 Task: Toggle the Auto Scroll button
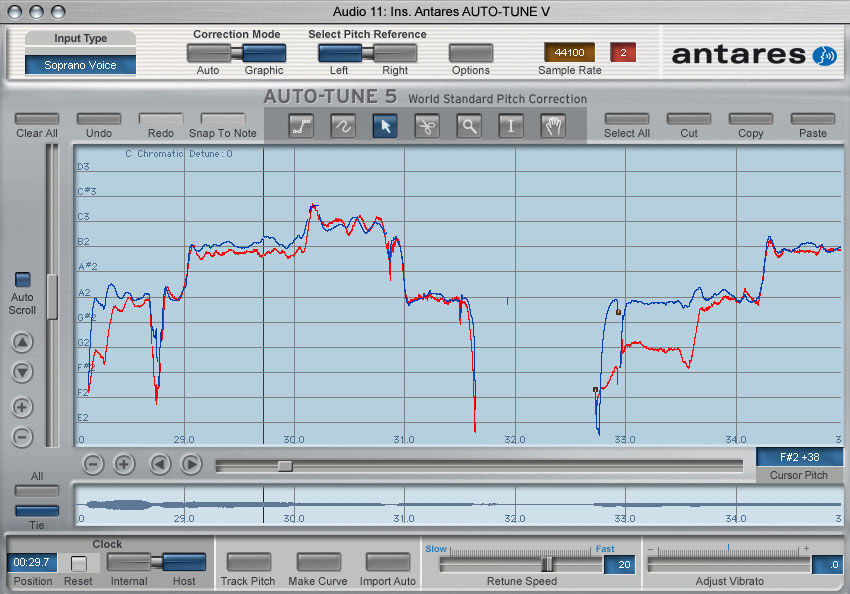pos(22,280)
